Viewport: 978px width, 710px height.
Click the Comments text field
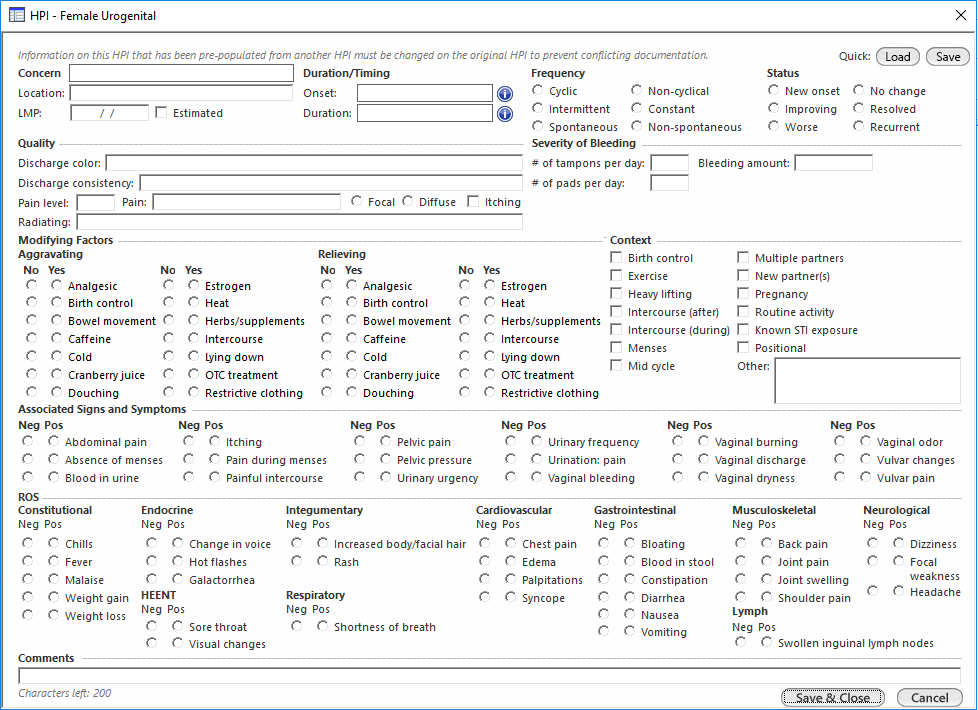tap(490, 676)
